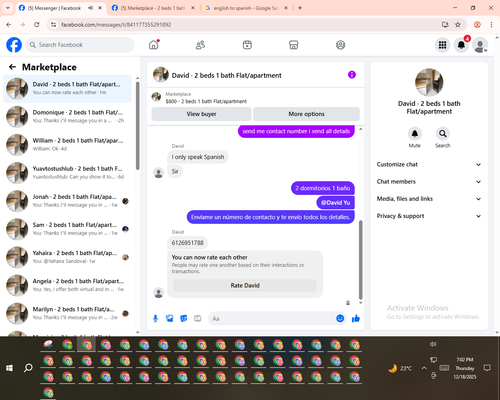Click the browser back arrow

(9, 25)
